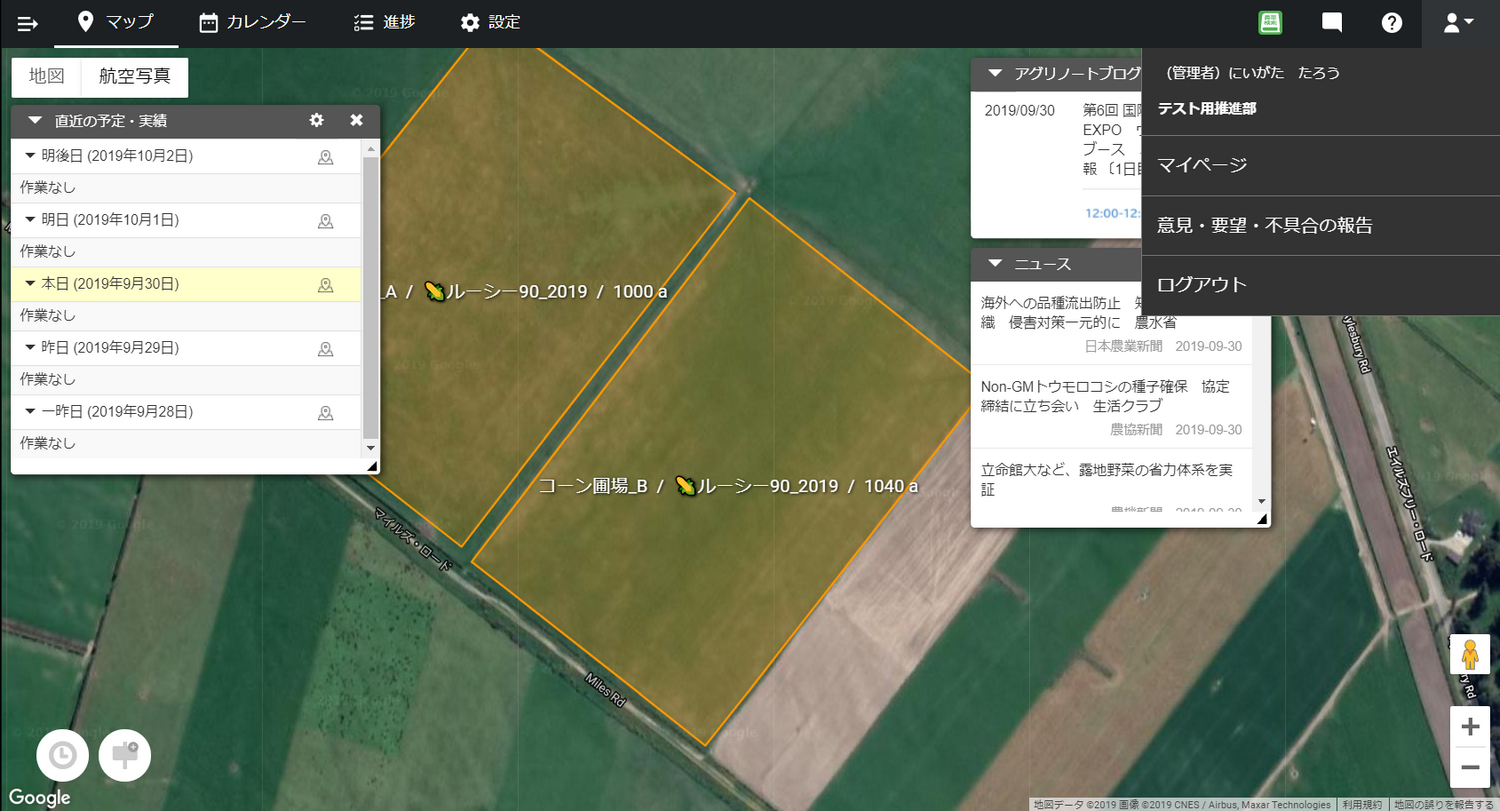The height and width of the screenshot is (811, 1500).
Task: Collapse the 本日 (2019年9月30日) section
Action: (30, 284)
